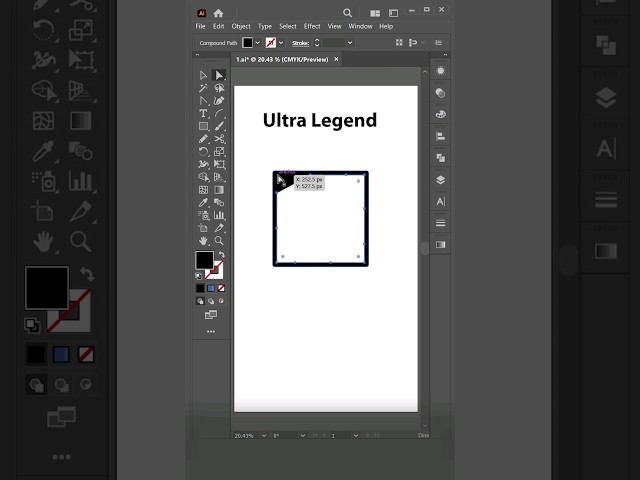The width and height of the screenshot is (640, 480).
Task: Open the File menu
Action: coord(200,26)
